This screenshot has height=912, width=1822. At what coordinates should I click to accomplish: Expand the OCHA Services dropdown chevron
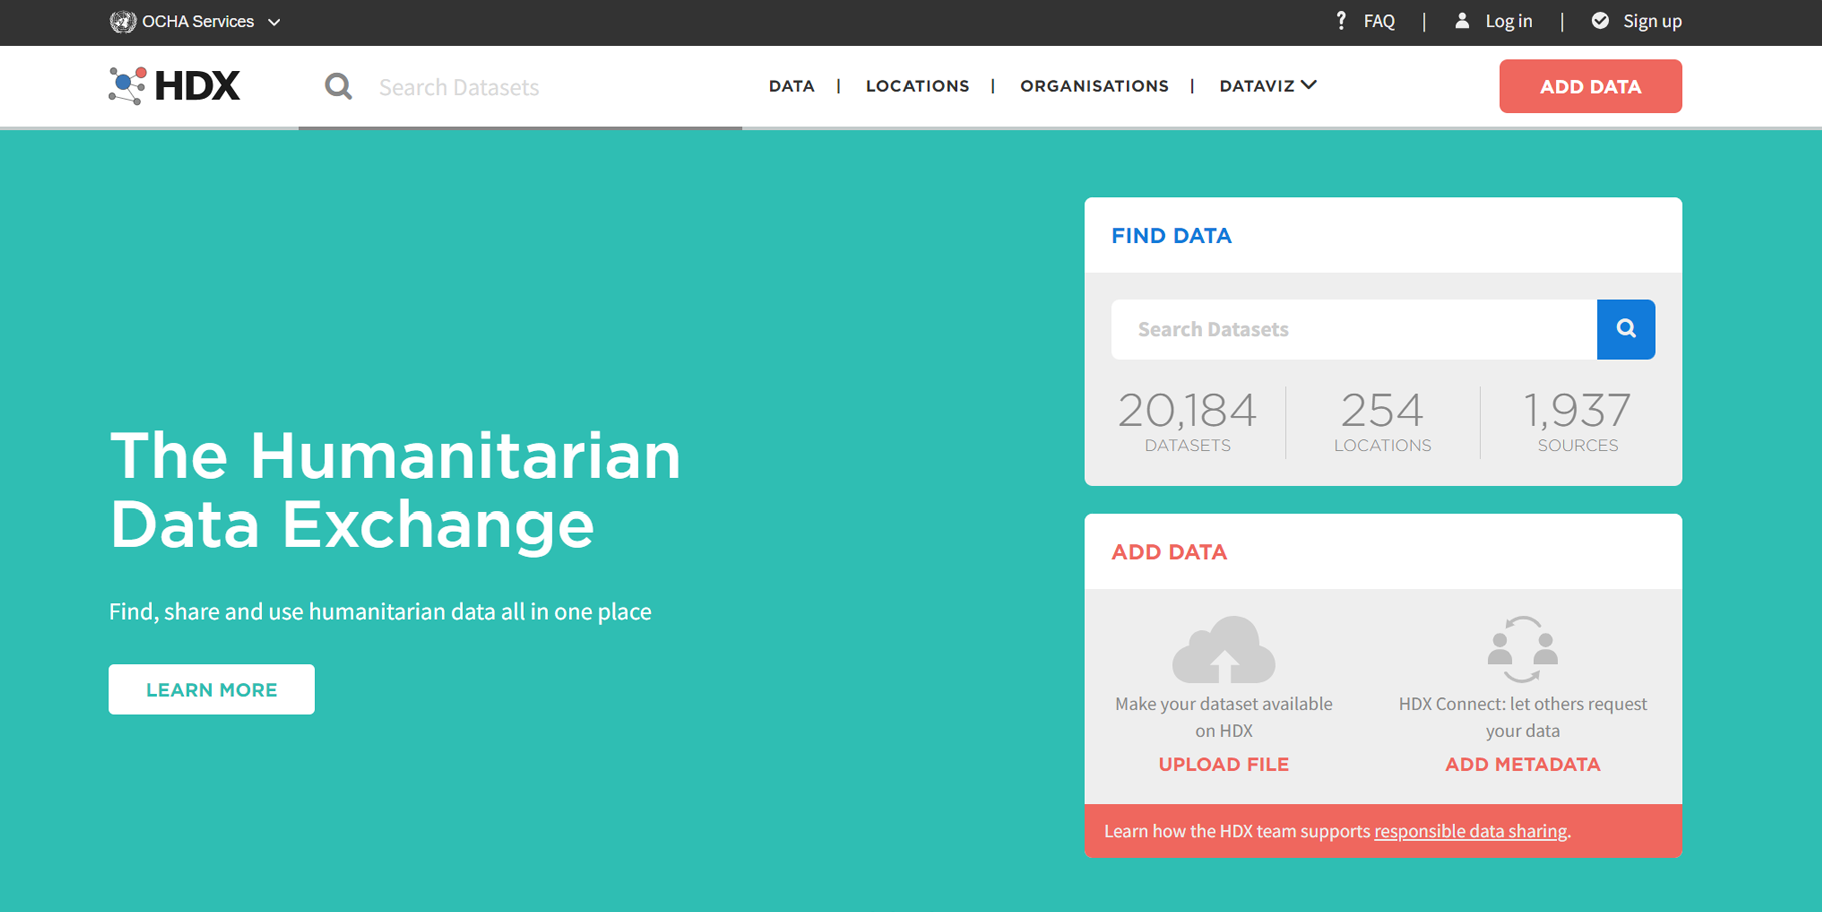[274, 22]
